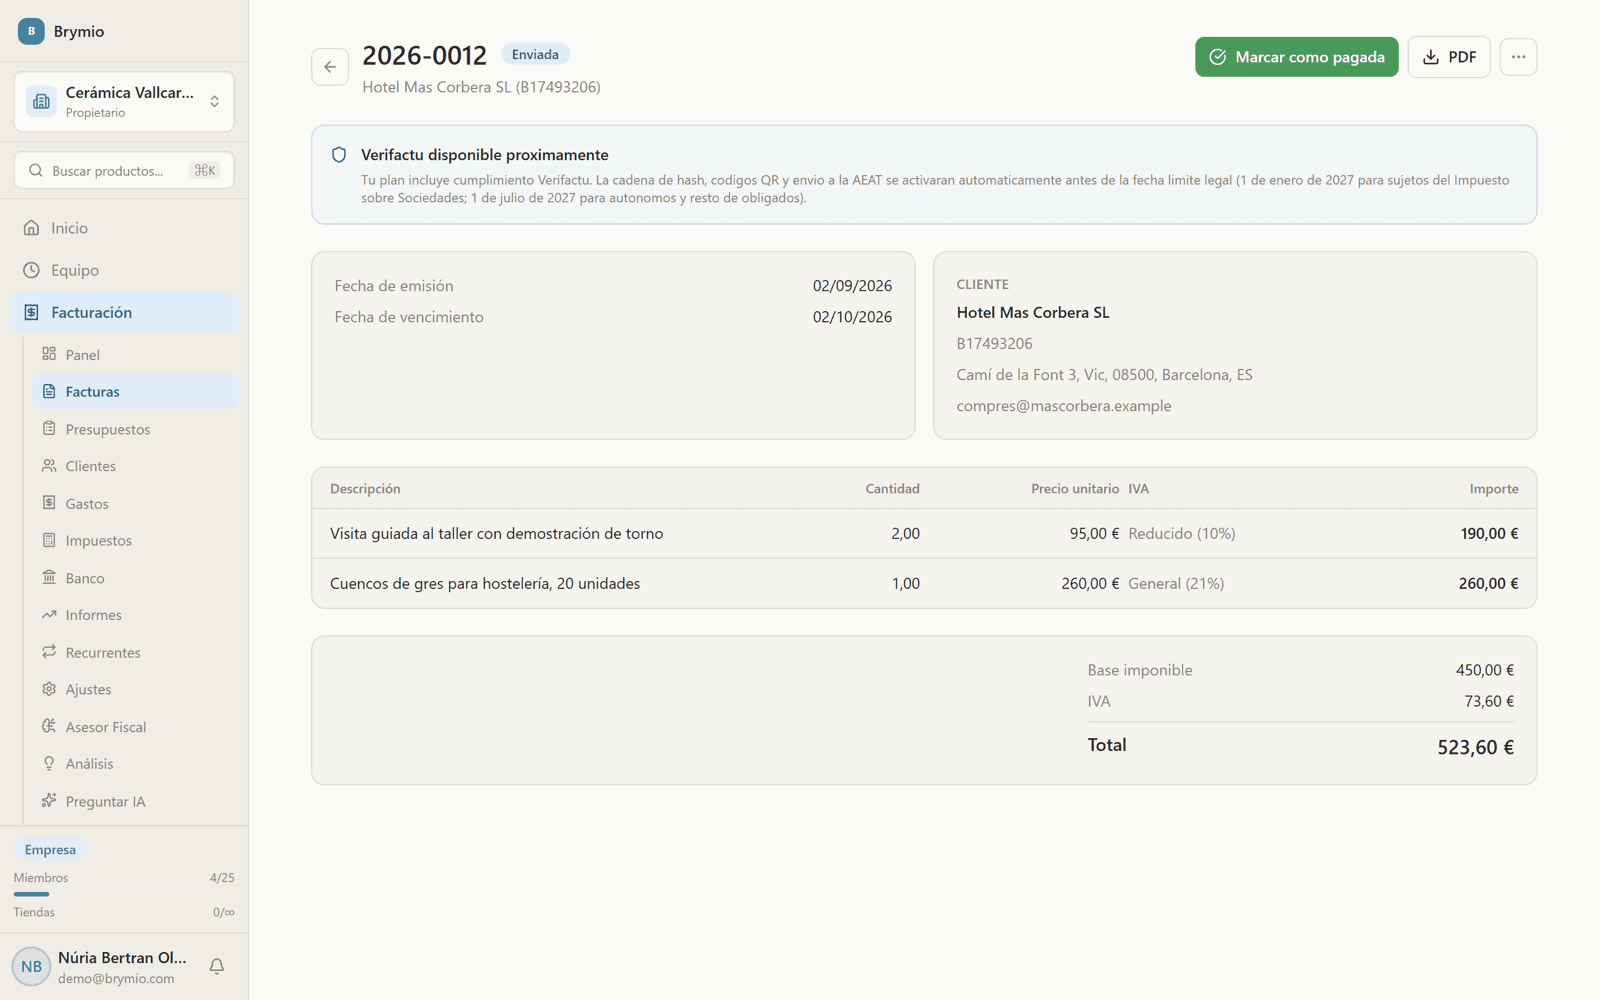Image resolution: width=1600 pixels, height=1000 pixels.
Task: Click the Gastos receipt icon
Action: (49, 503)
